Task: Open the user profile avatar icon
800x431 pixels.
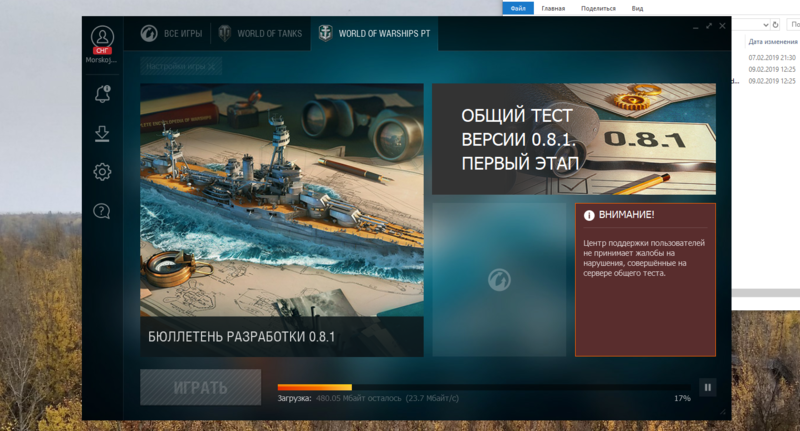Action: tap(103, 37)
